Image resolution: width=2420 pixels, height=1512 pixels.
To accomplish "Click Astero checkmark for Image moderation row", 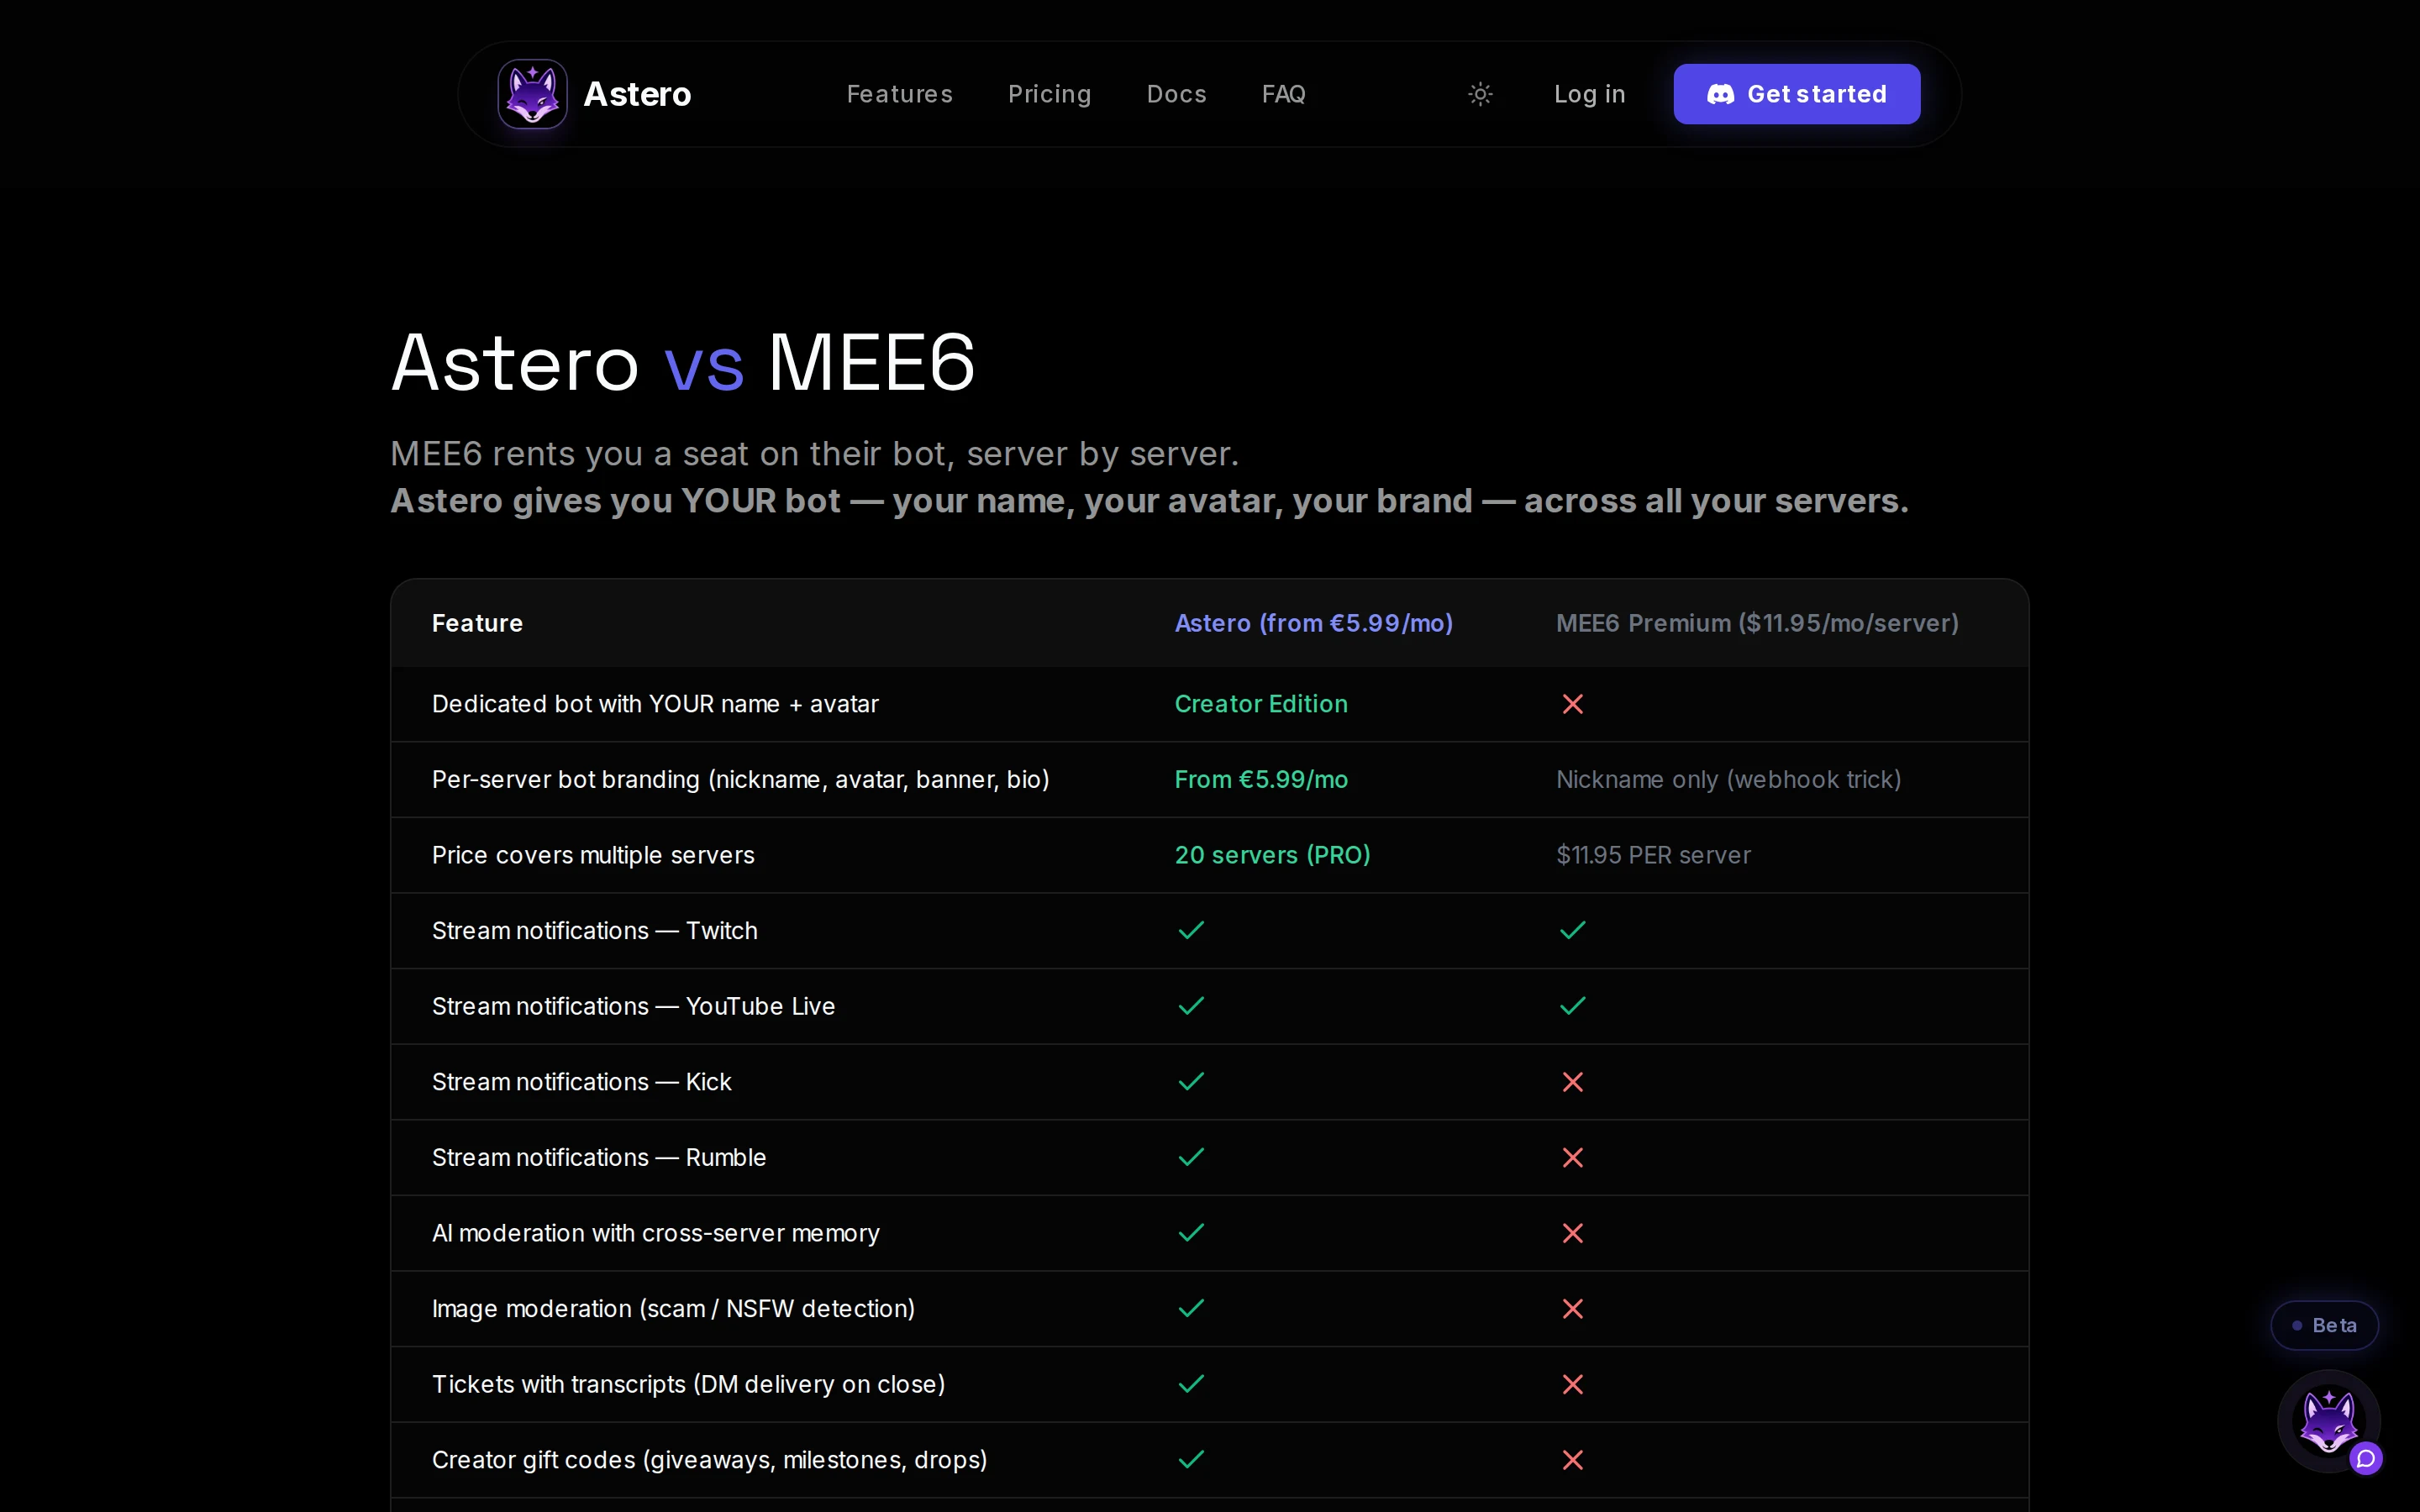I will (1191, 1308).
